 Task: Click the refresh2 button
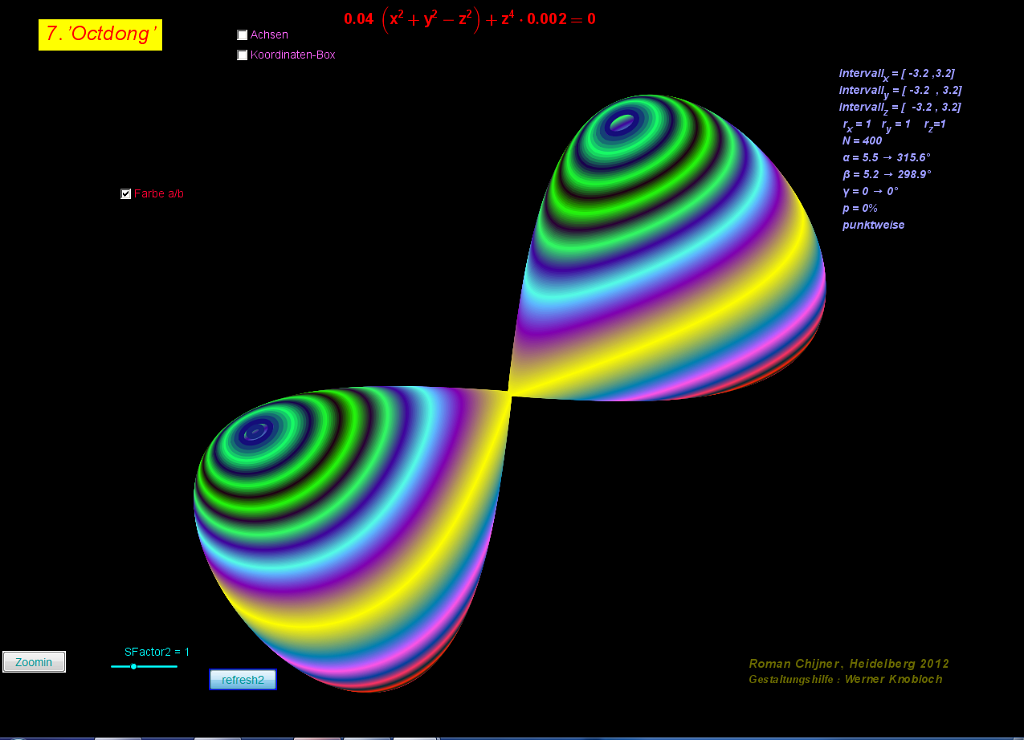243,680
